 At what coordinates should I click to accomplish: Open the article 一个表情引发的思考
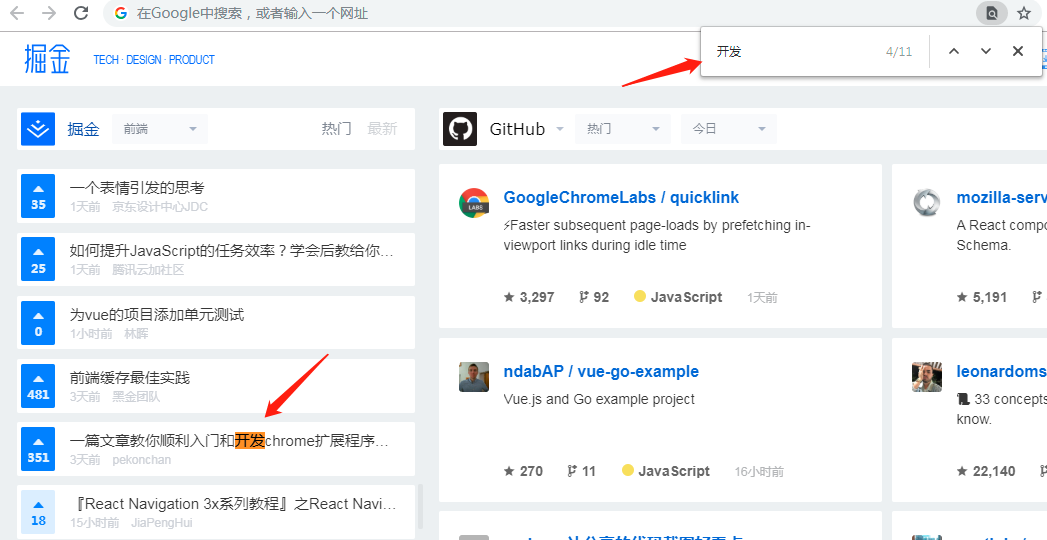(x=137, y=188)
